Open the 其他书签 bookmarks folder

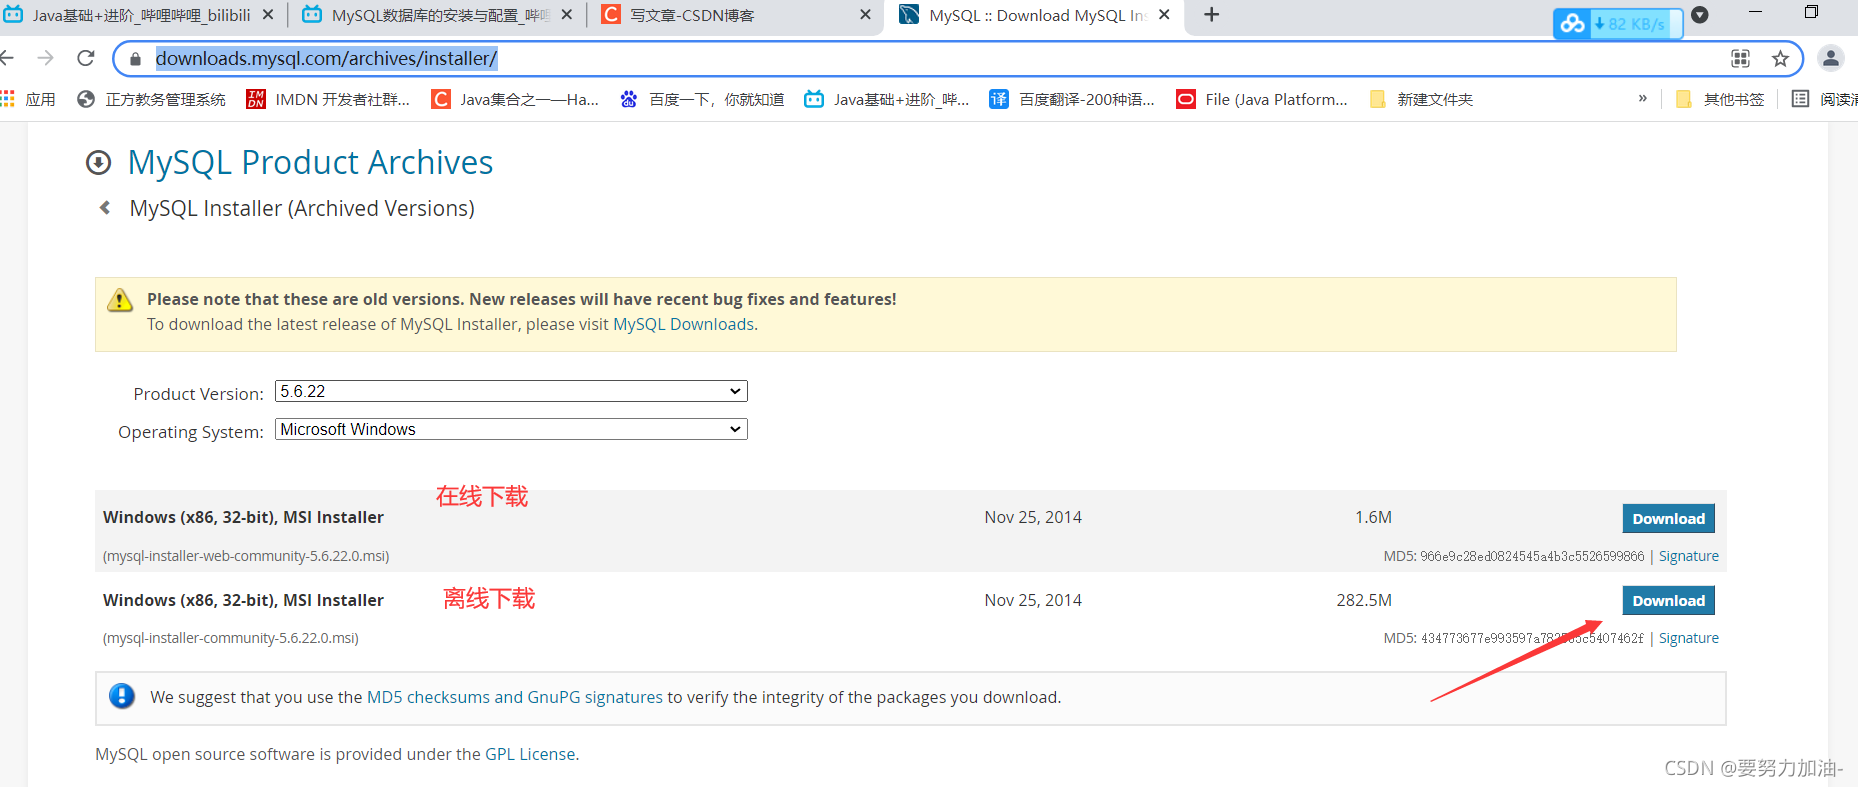(x=1720, y=99)
